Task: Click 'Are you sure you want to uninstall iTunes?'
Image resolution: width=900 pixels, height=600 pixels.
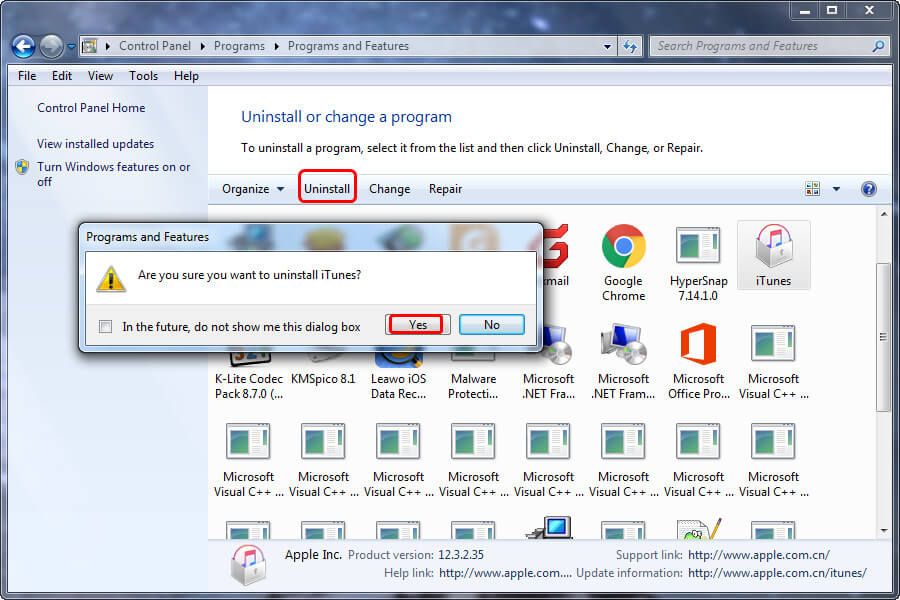Action: pyautogui.click(x=250, y=275)
